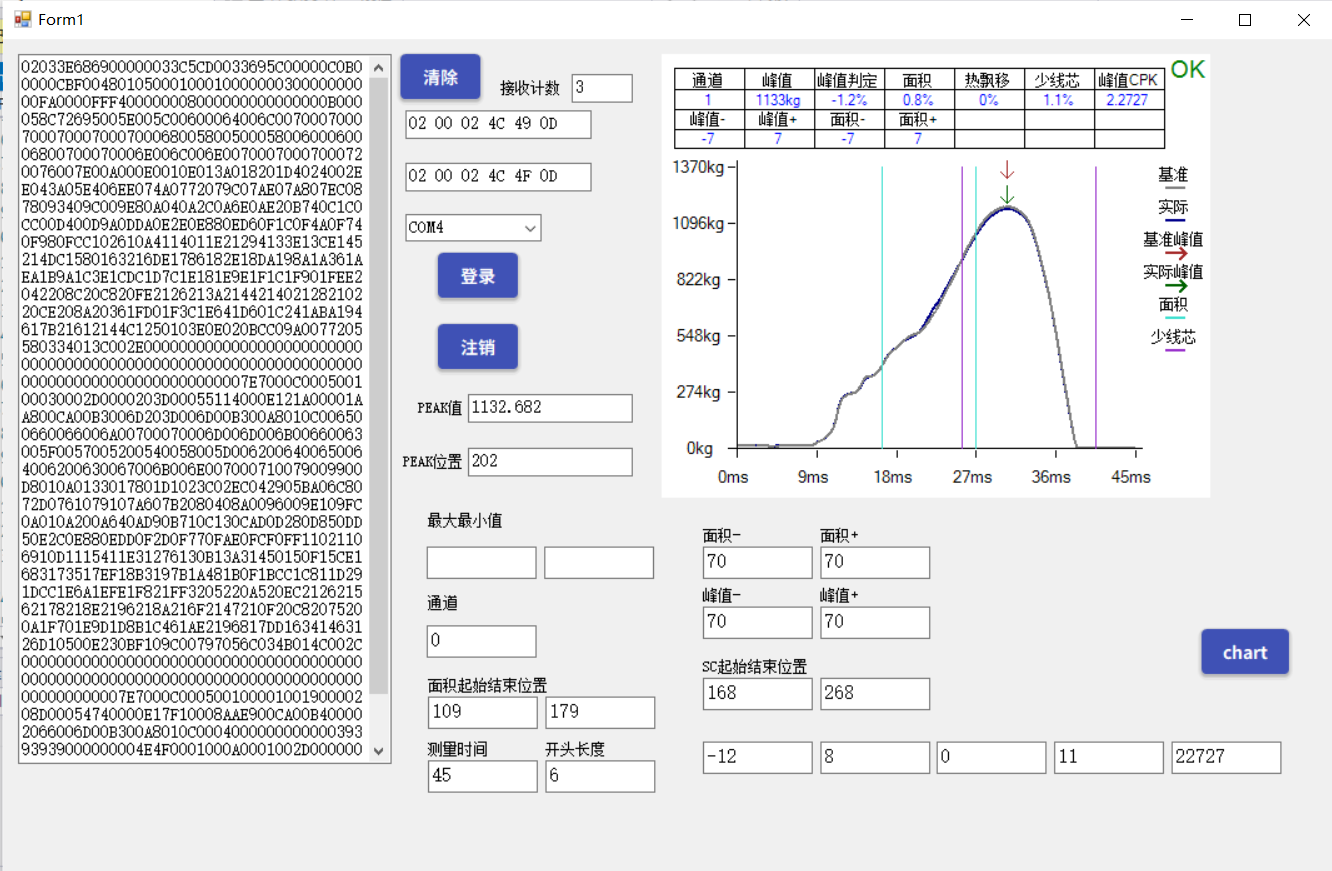Click the field containing 02 00 02 4C 49 0D
This screenshot has height=871, width=1332.
[498, 125]
